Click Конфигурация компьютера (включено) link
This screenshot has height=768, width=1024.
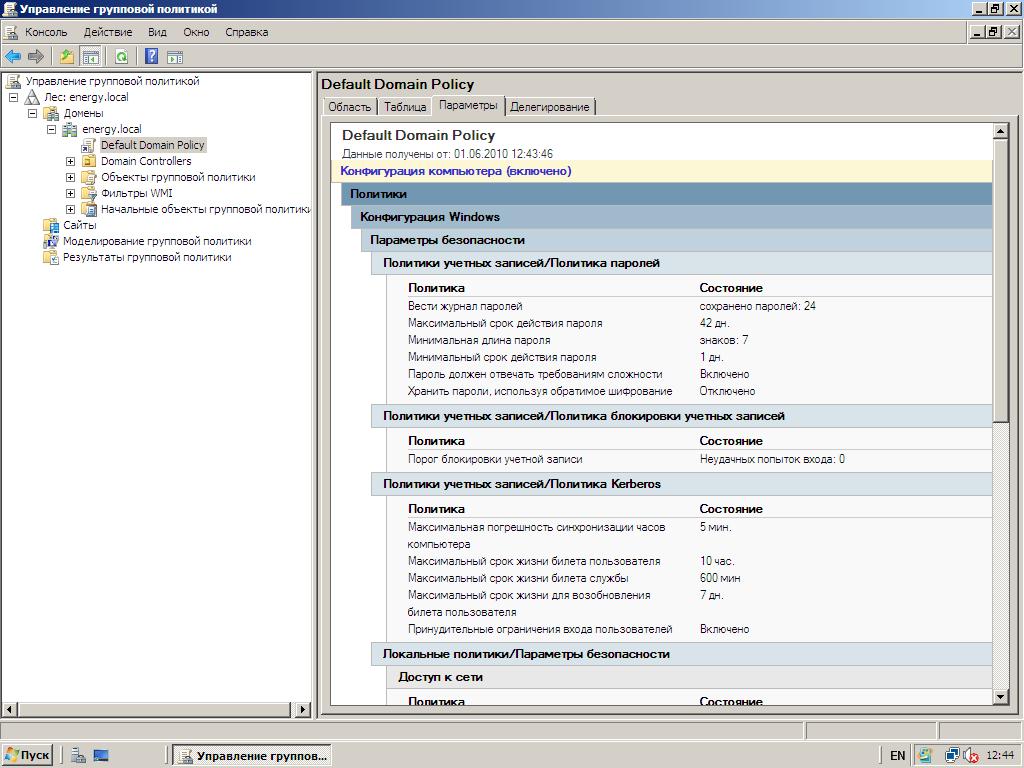click(x=456, y=171)
